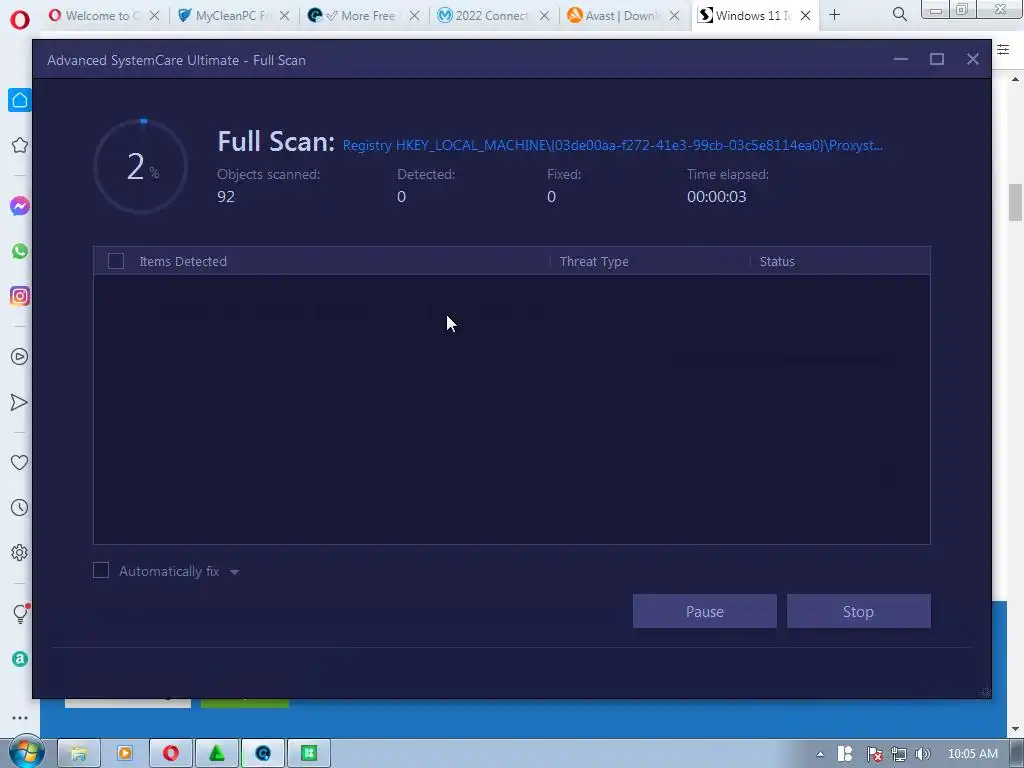The height and width of the screenshot is (768, 1024).
Task: Open Opera menu logo button
Action: [x=20, y=20]
